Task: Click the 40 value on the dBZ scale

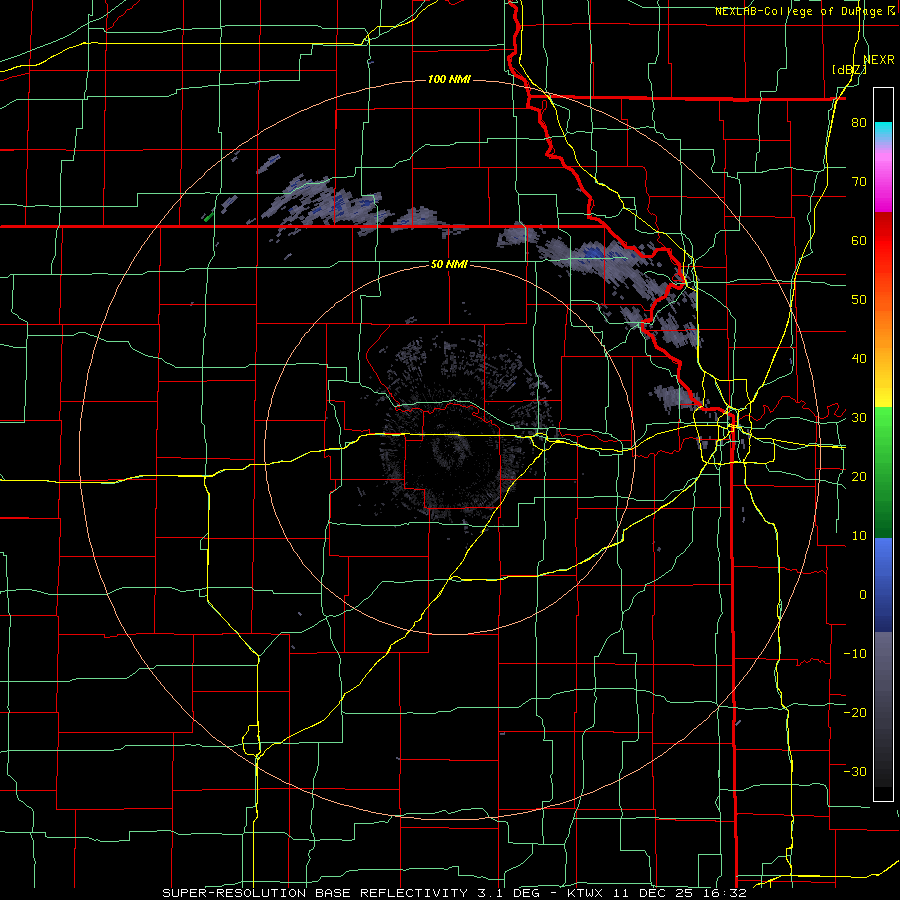Action: click(x=859, y=359)
